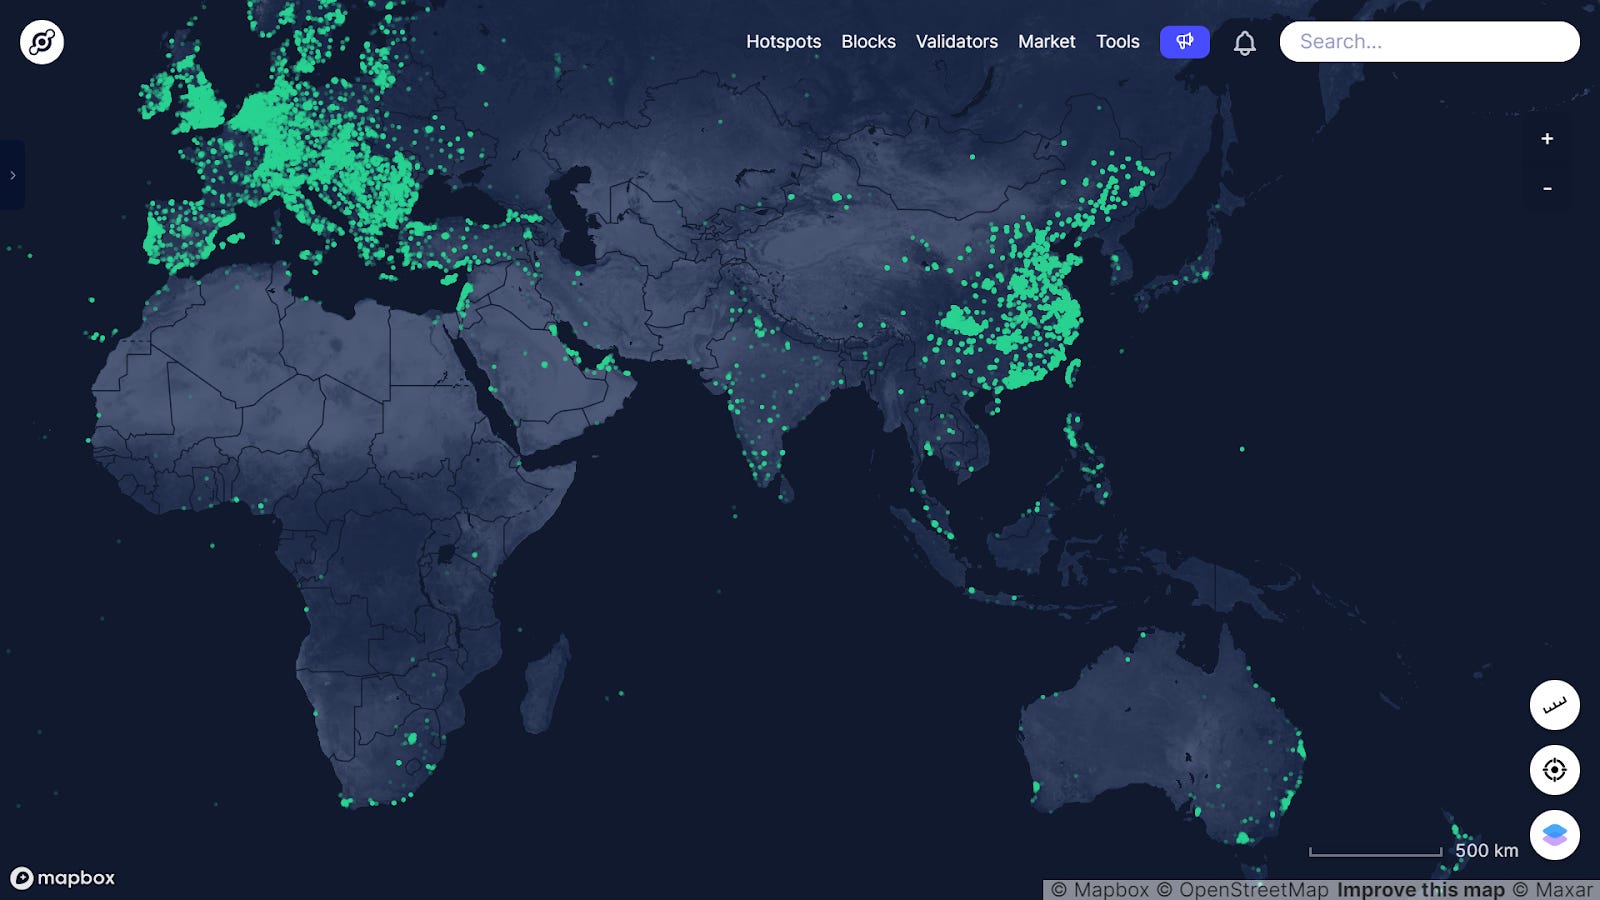Viewport: 1600px width, 900px height.
Task: Open the © Maxar attribution link
Action: (1552, 890)
